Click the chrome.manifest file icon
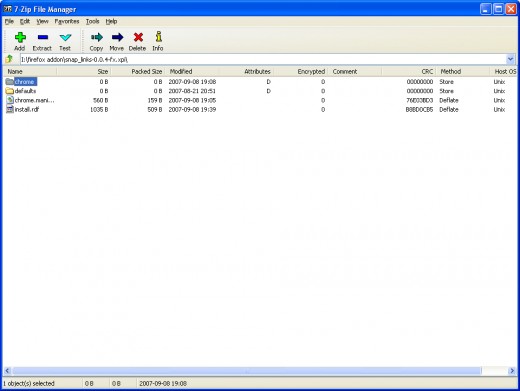This screenshot has width=520, height=391. point(10,100)
